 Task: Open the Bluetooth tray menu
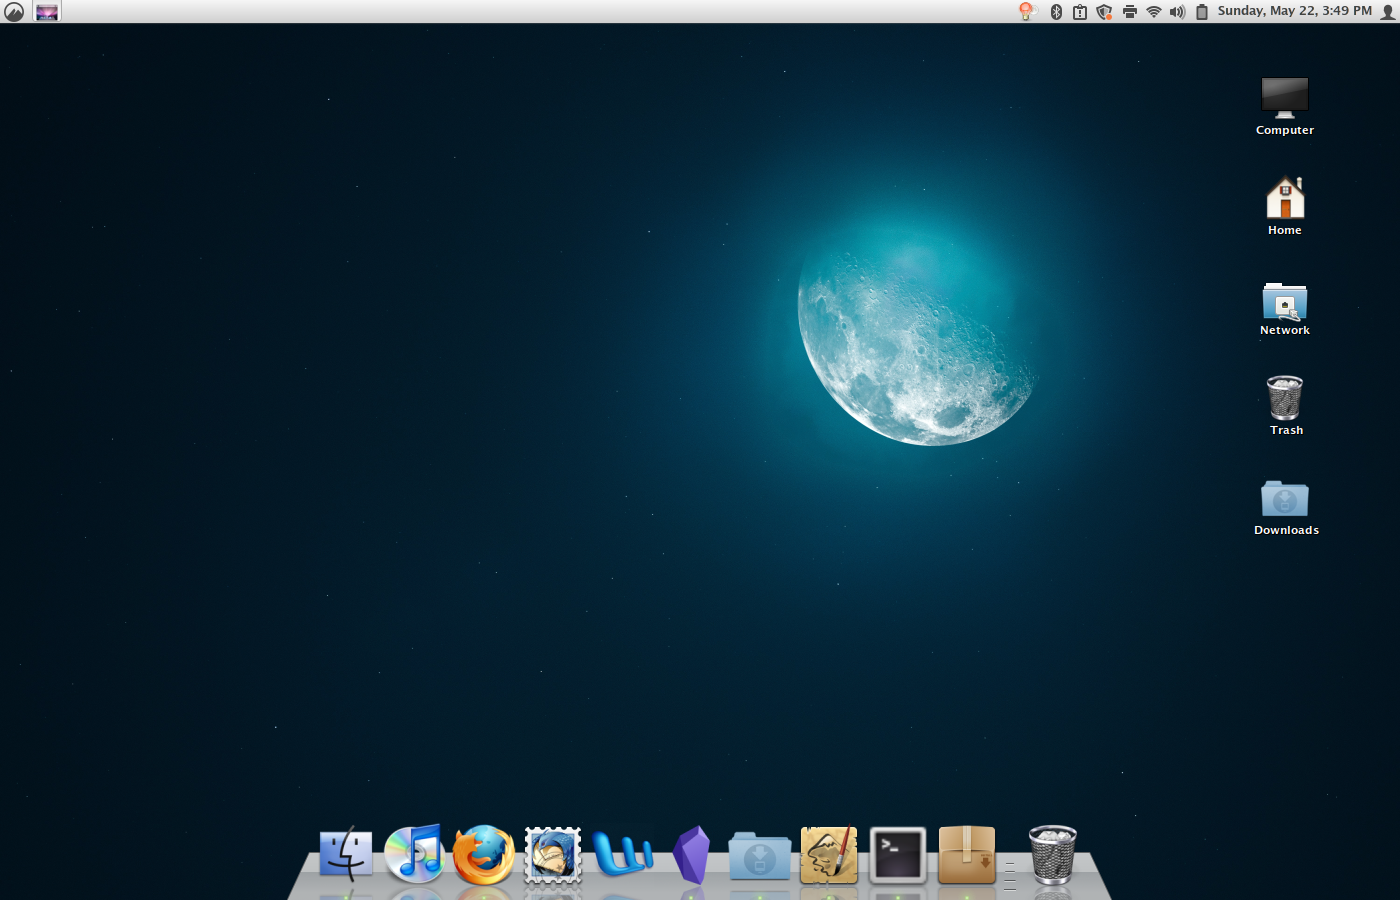[1056, 12]
